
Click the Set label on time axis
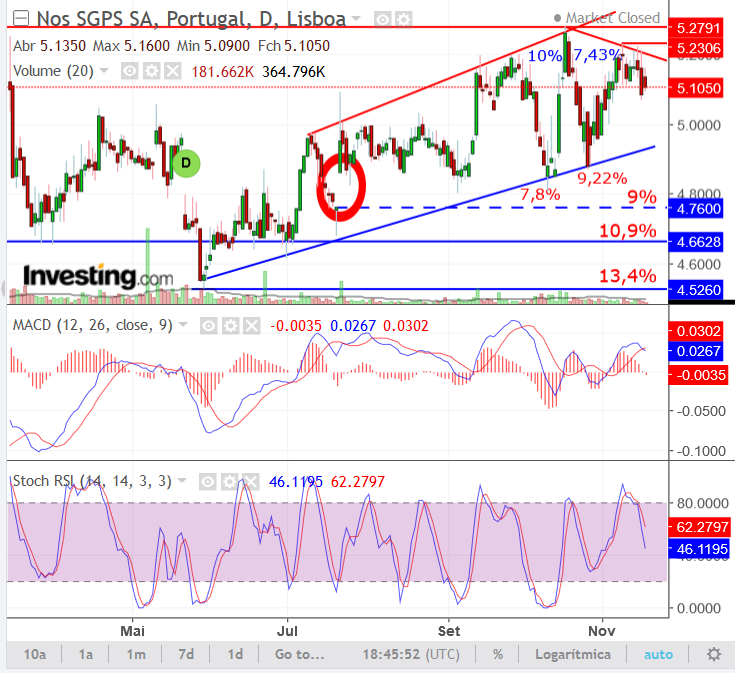pos(449,631)
